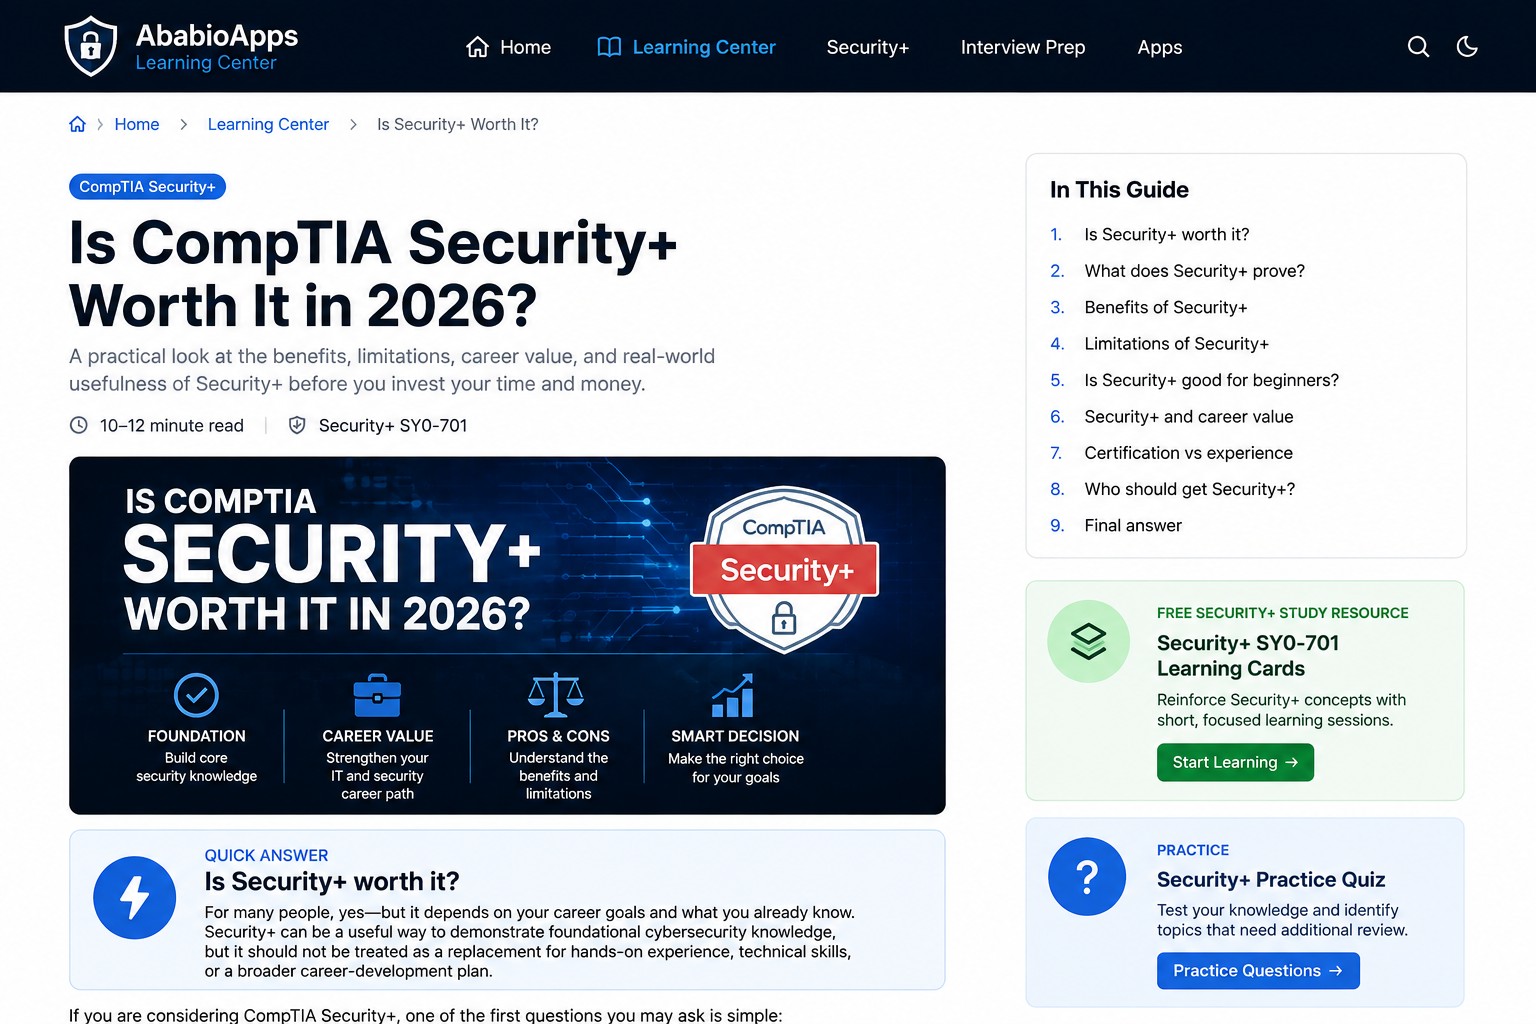
Task: Open the search magnifier icon
Action: click(1418, 47)
